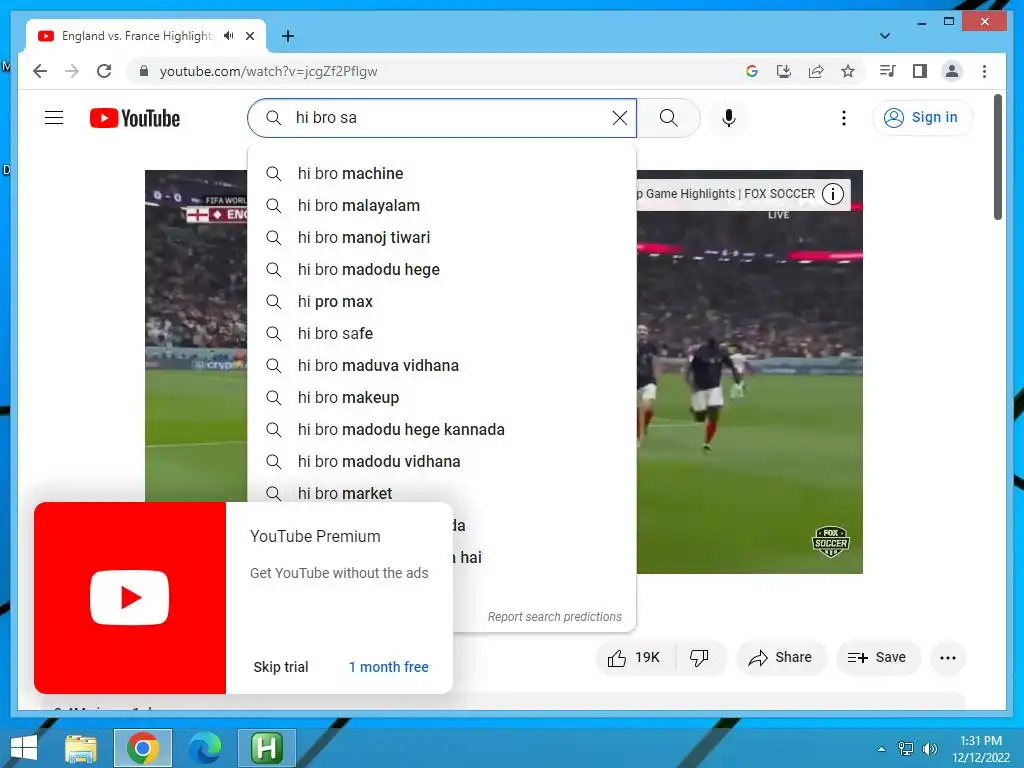
Task: Click '1 month free' Premium offer
Action: pyautogui.click(x=389, y=667)
